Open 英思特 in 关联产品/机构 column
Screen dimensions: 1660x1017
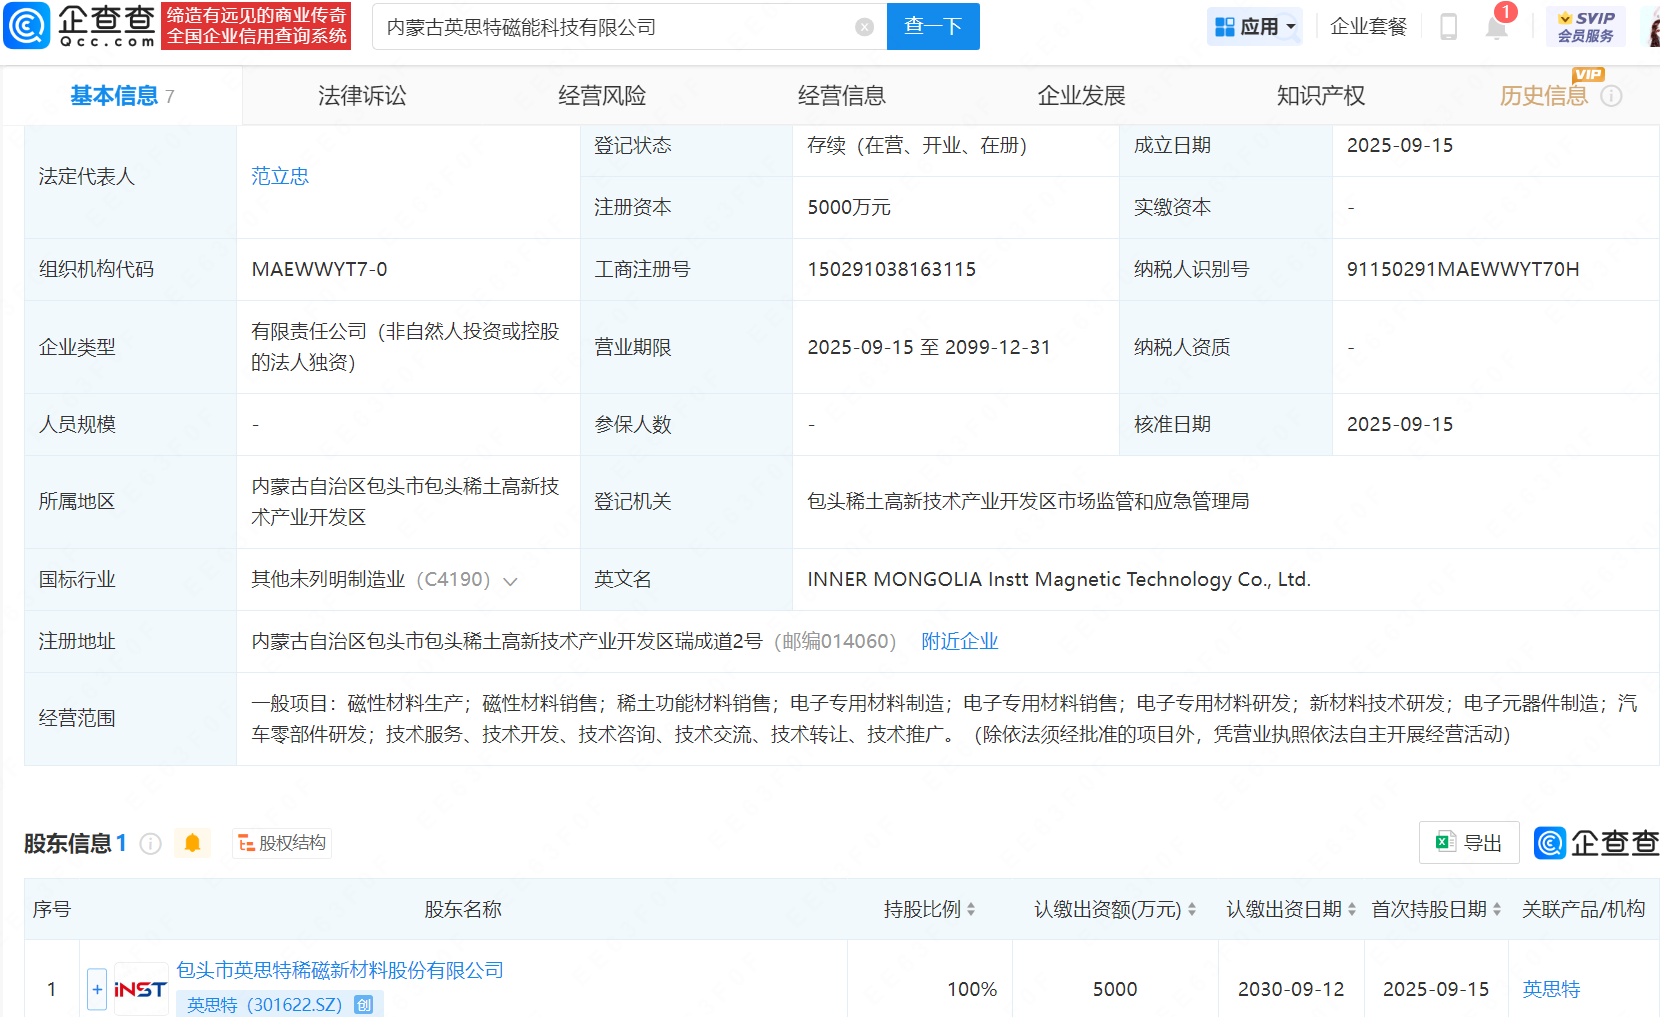click(x=1551, y=989)
